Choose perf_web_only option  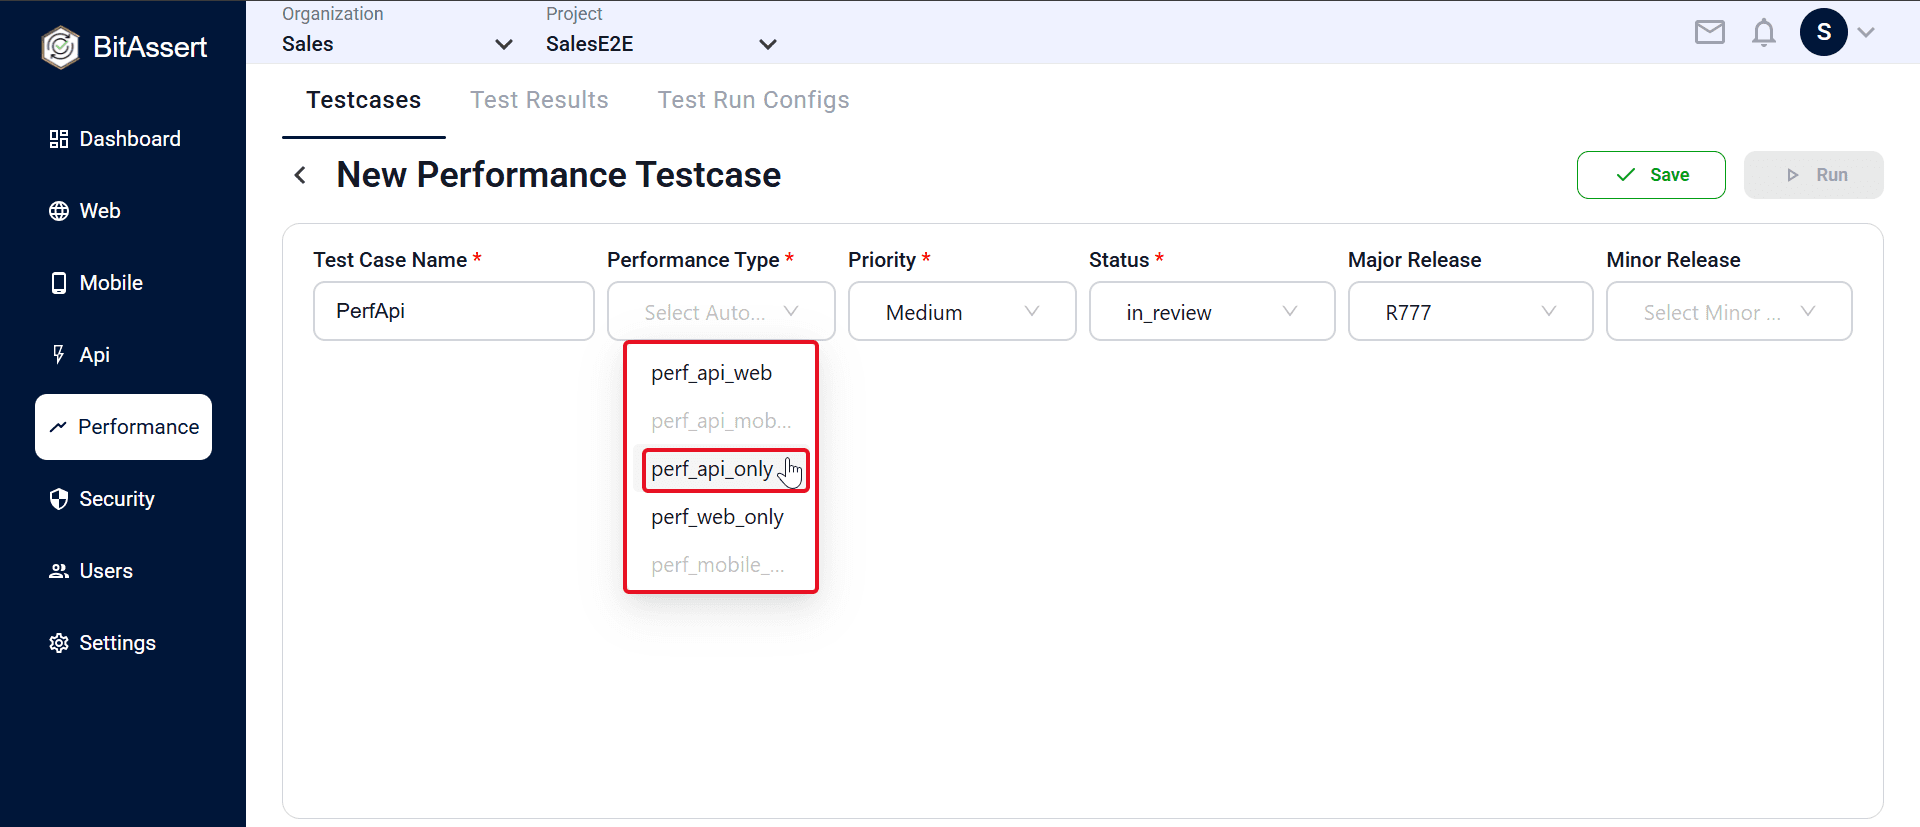(721, 517)
